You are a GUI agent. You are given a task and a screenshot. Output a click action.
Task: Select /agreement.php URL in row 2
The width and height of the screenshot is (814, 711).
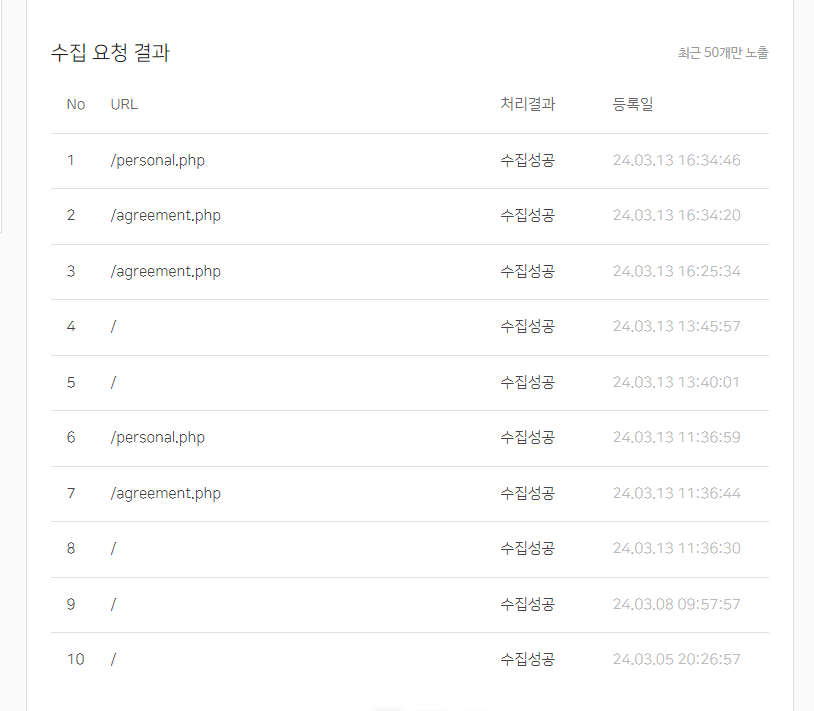(165, 215)
